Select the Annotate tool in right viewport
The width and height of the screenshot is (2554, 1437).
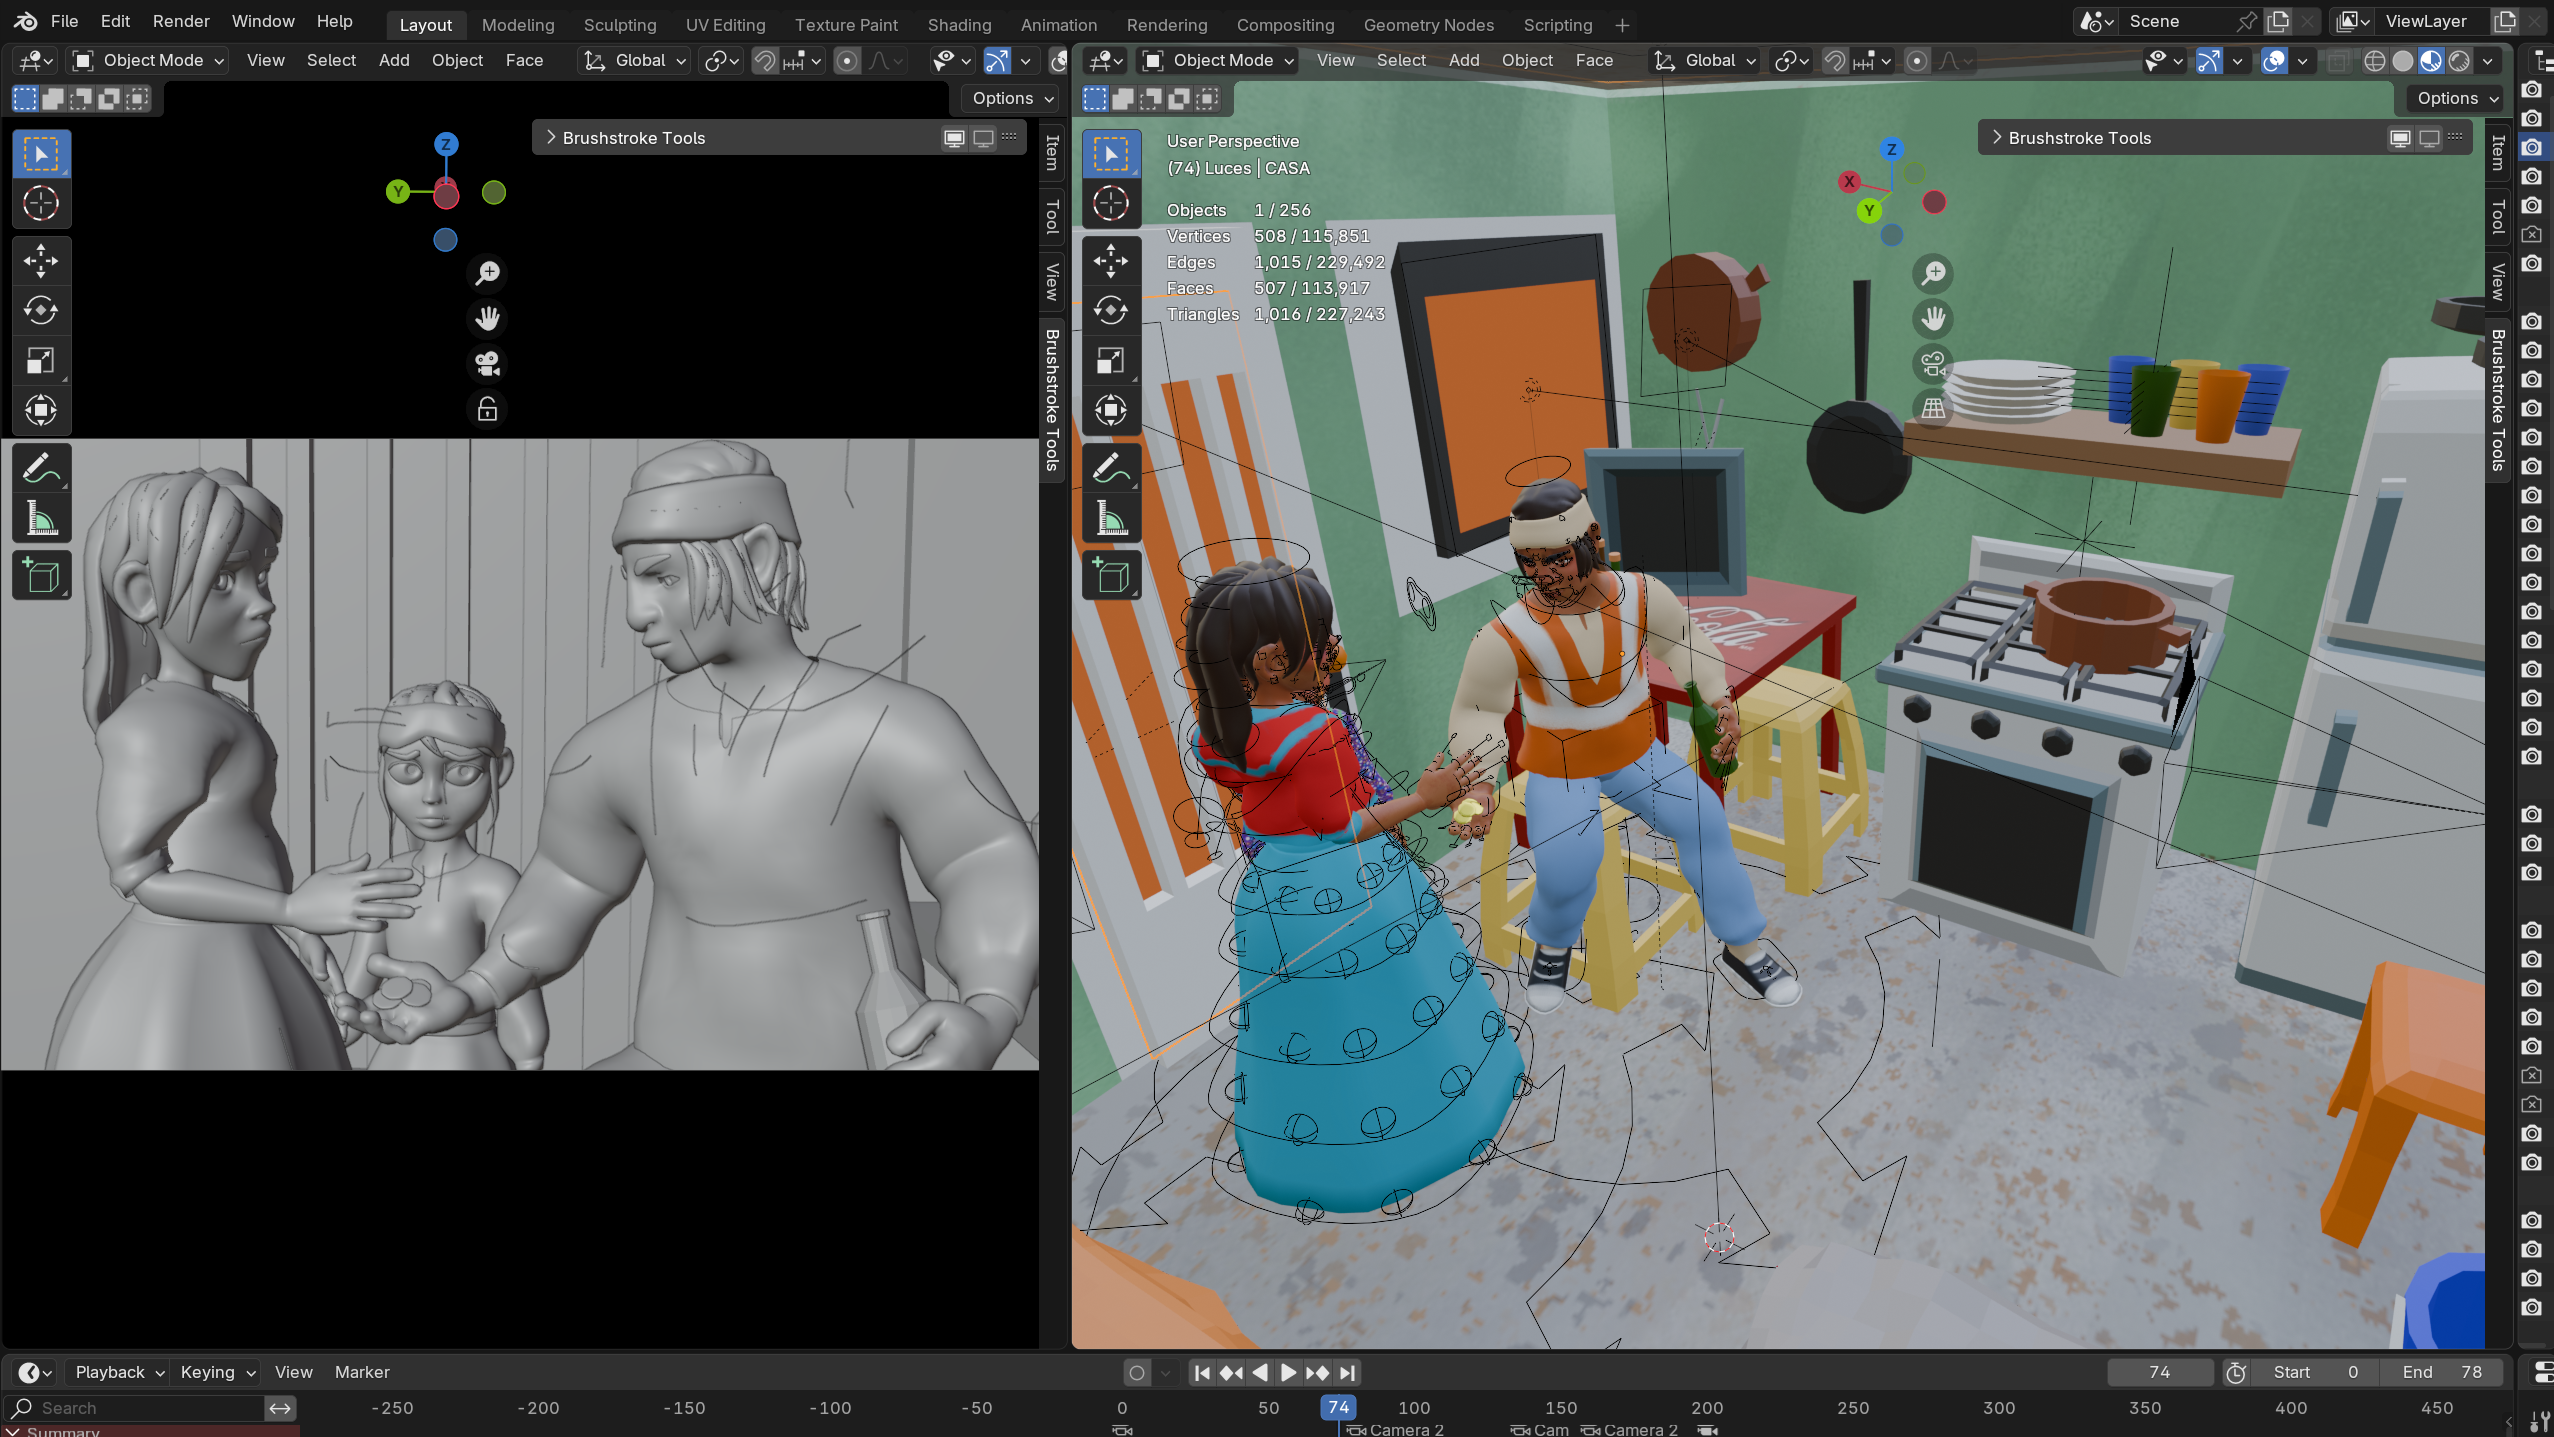point(1110,468)
